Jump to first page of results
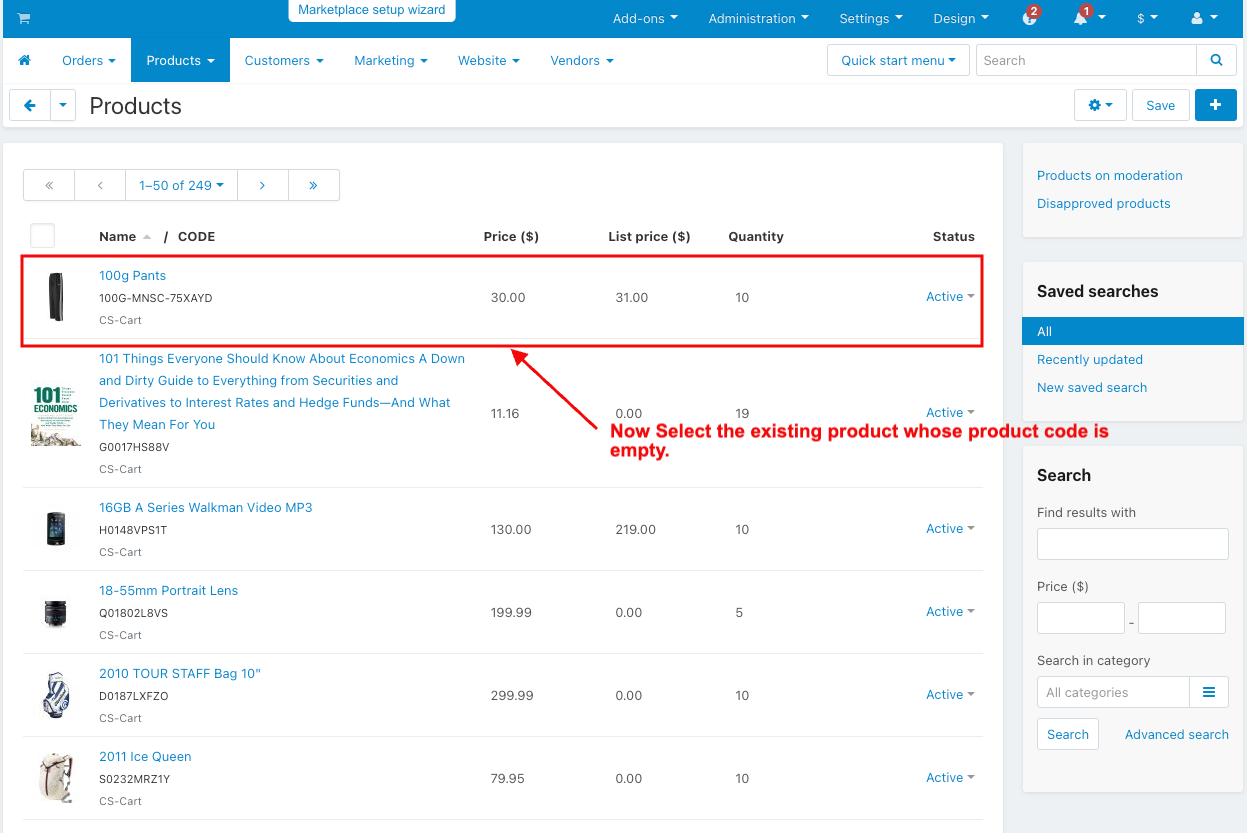1247x833 pixels. (x=49, y=185)
